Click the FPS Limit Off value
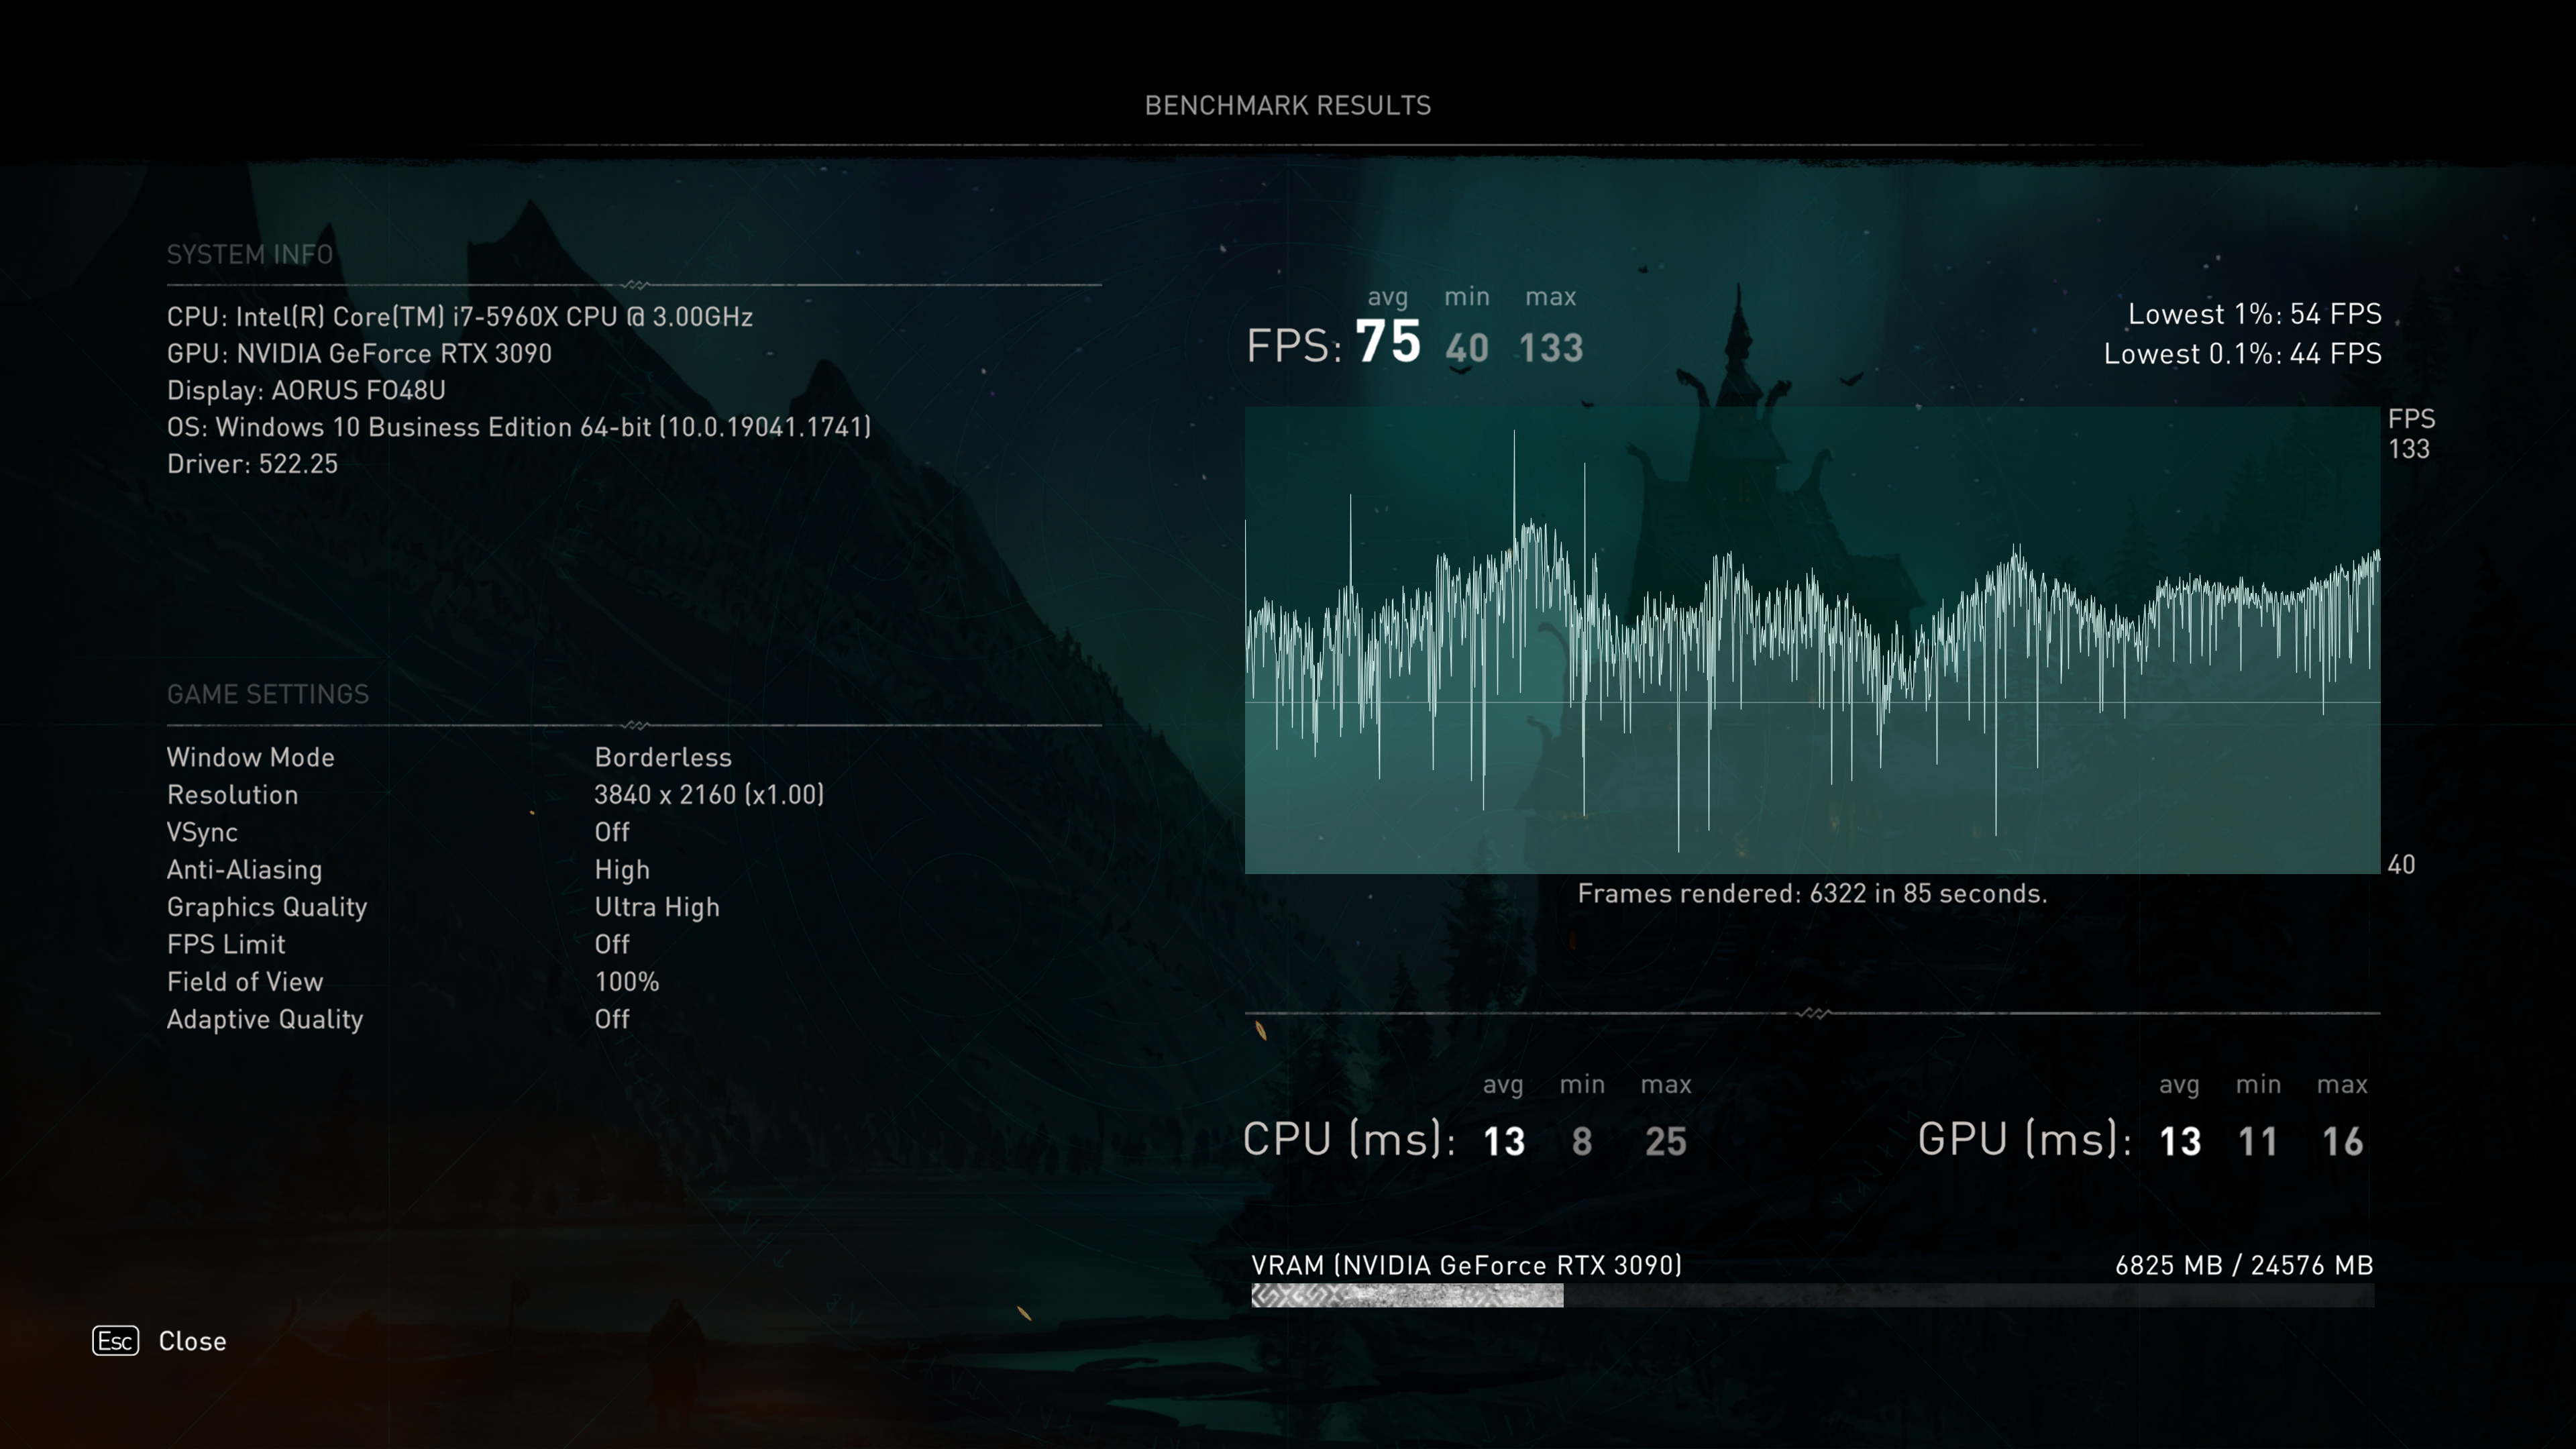The height and width of the screenshot is (1449, 2576). click(x=611, y=944)
